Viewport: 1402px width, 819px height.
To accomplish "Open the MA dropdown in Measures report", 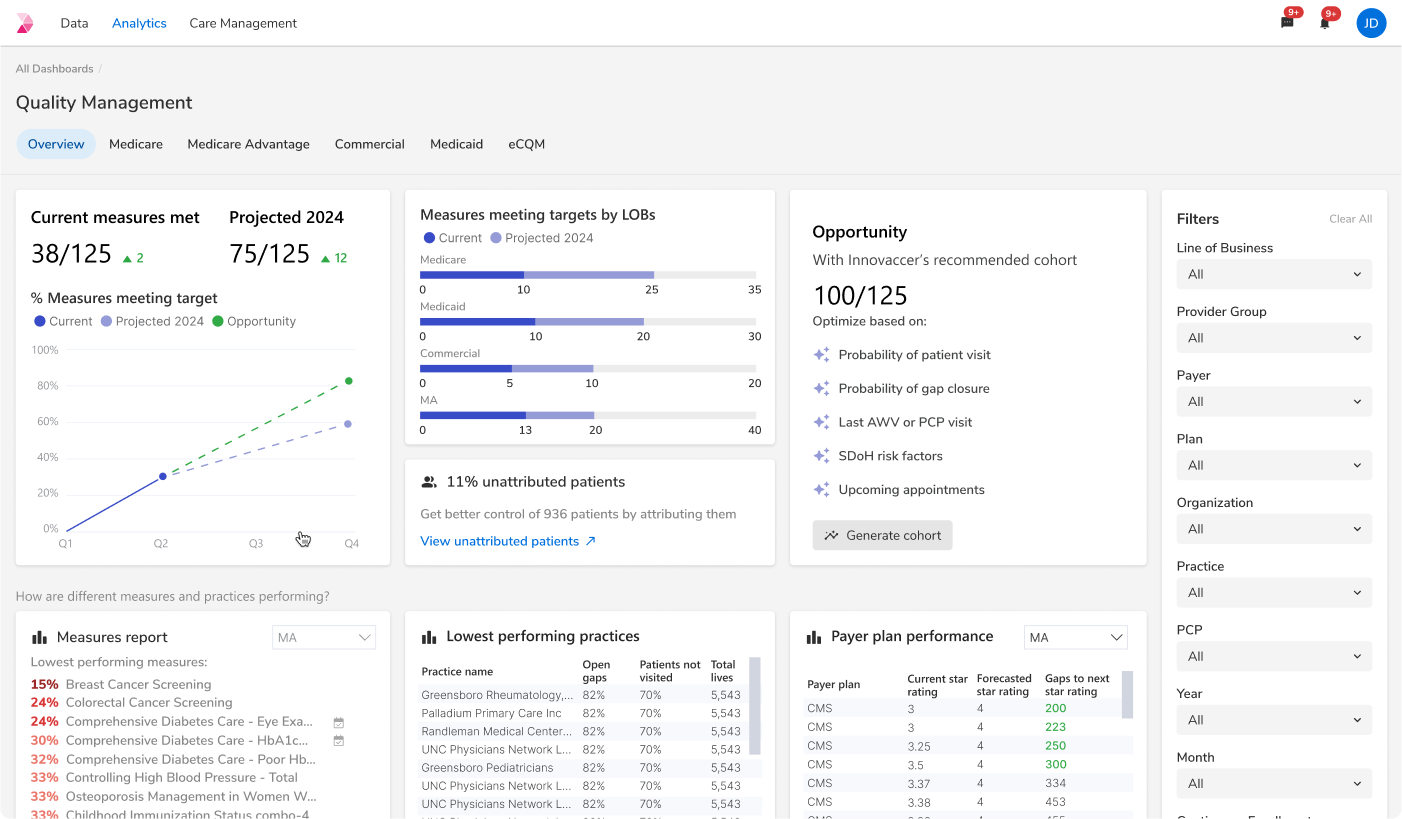I will (324, 637).
